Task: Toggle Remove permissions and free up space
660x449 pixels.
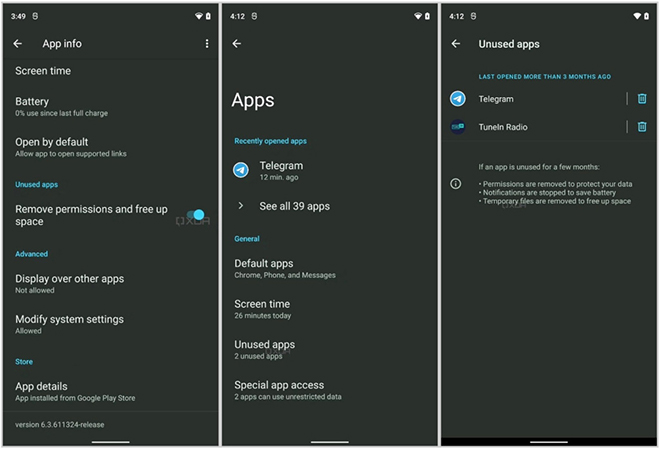Action: (x=196, y=216)
